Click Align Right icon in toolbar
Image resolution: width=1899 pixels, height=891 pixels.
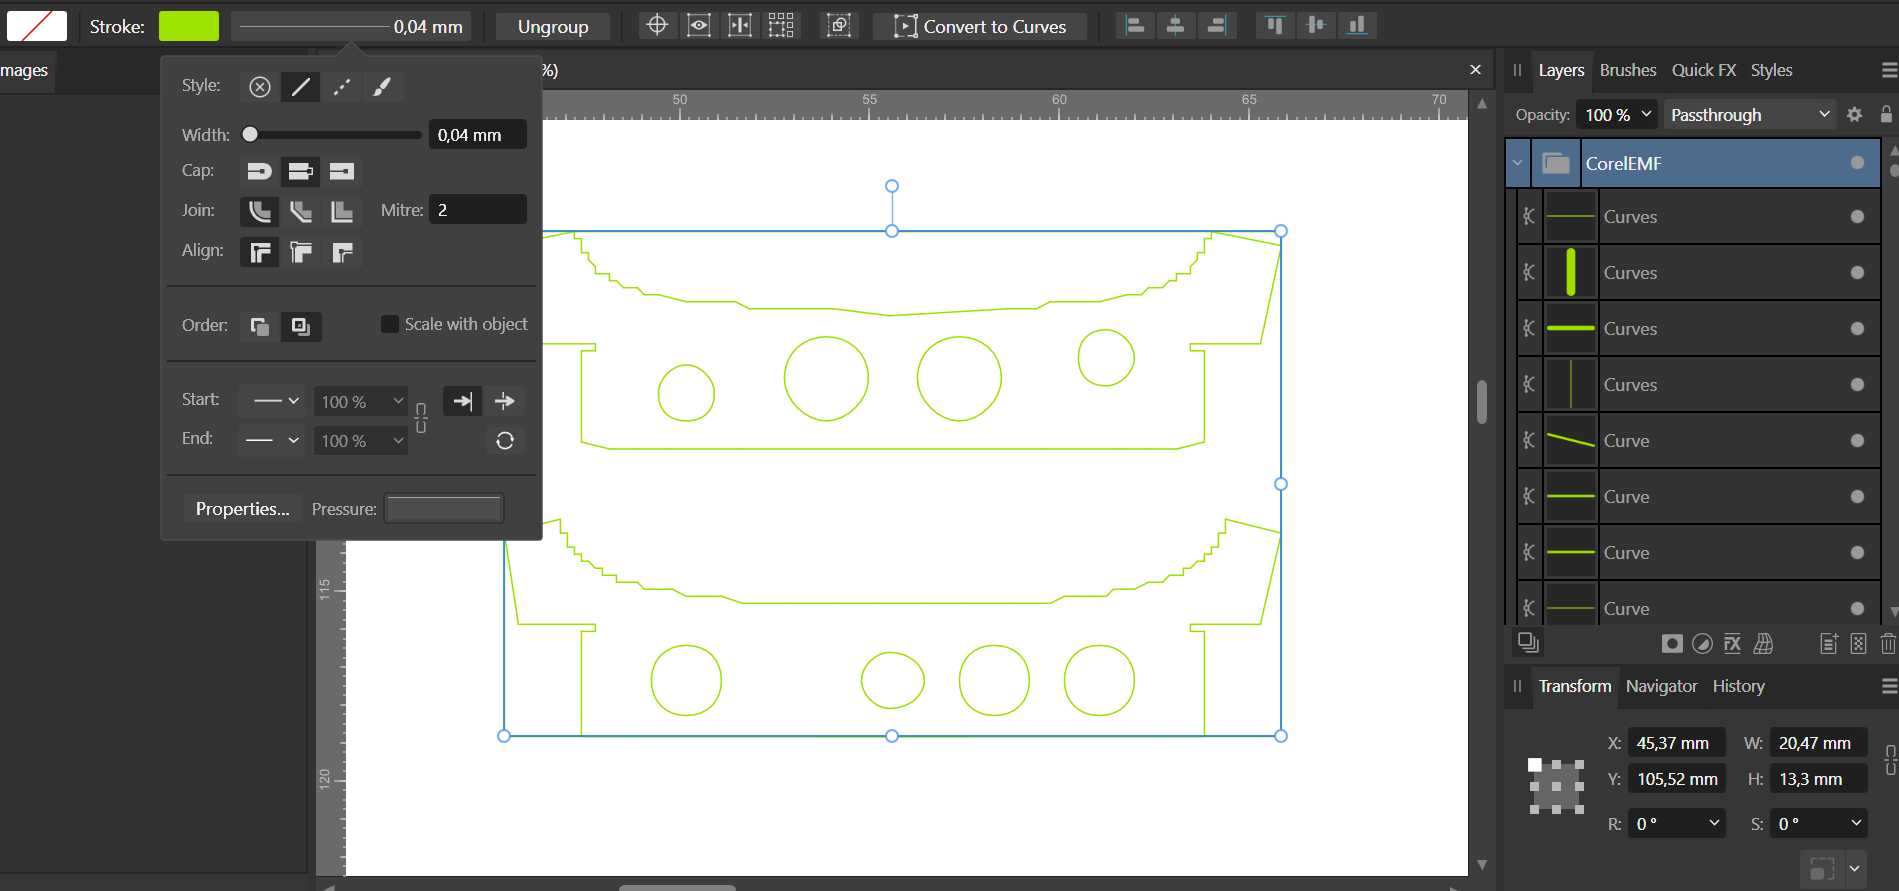pos(1217,26)
